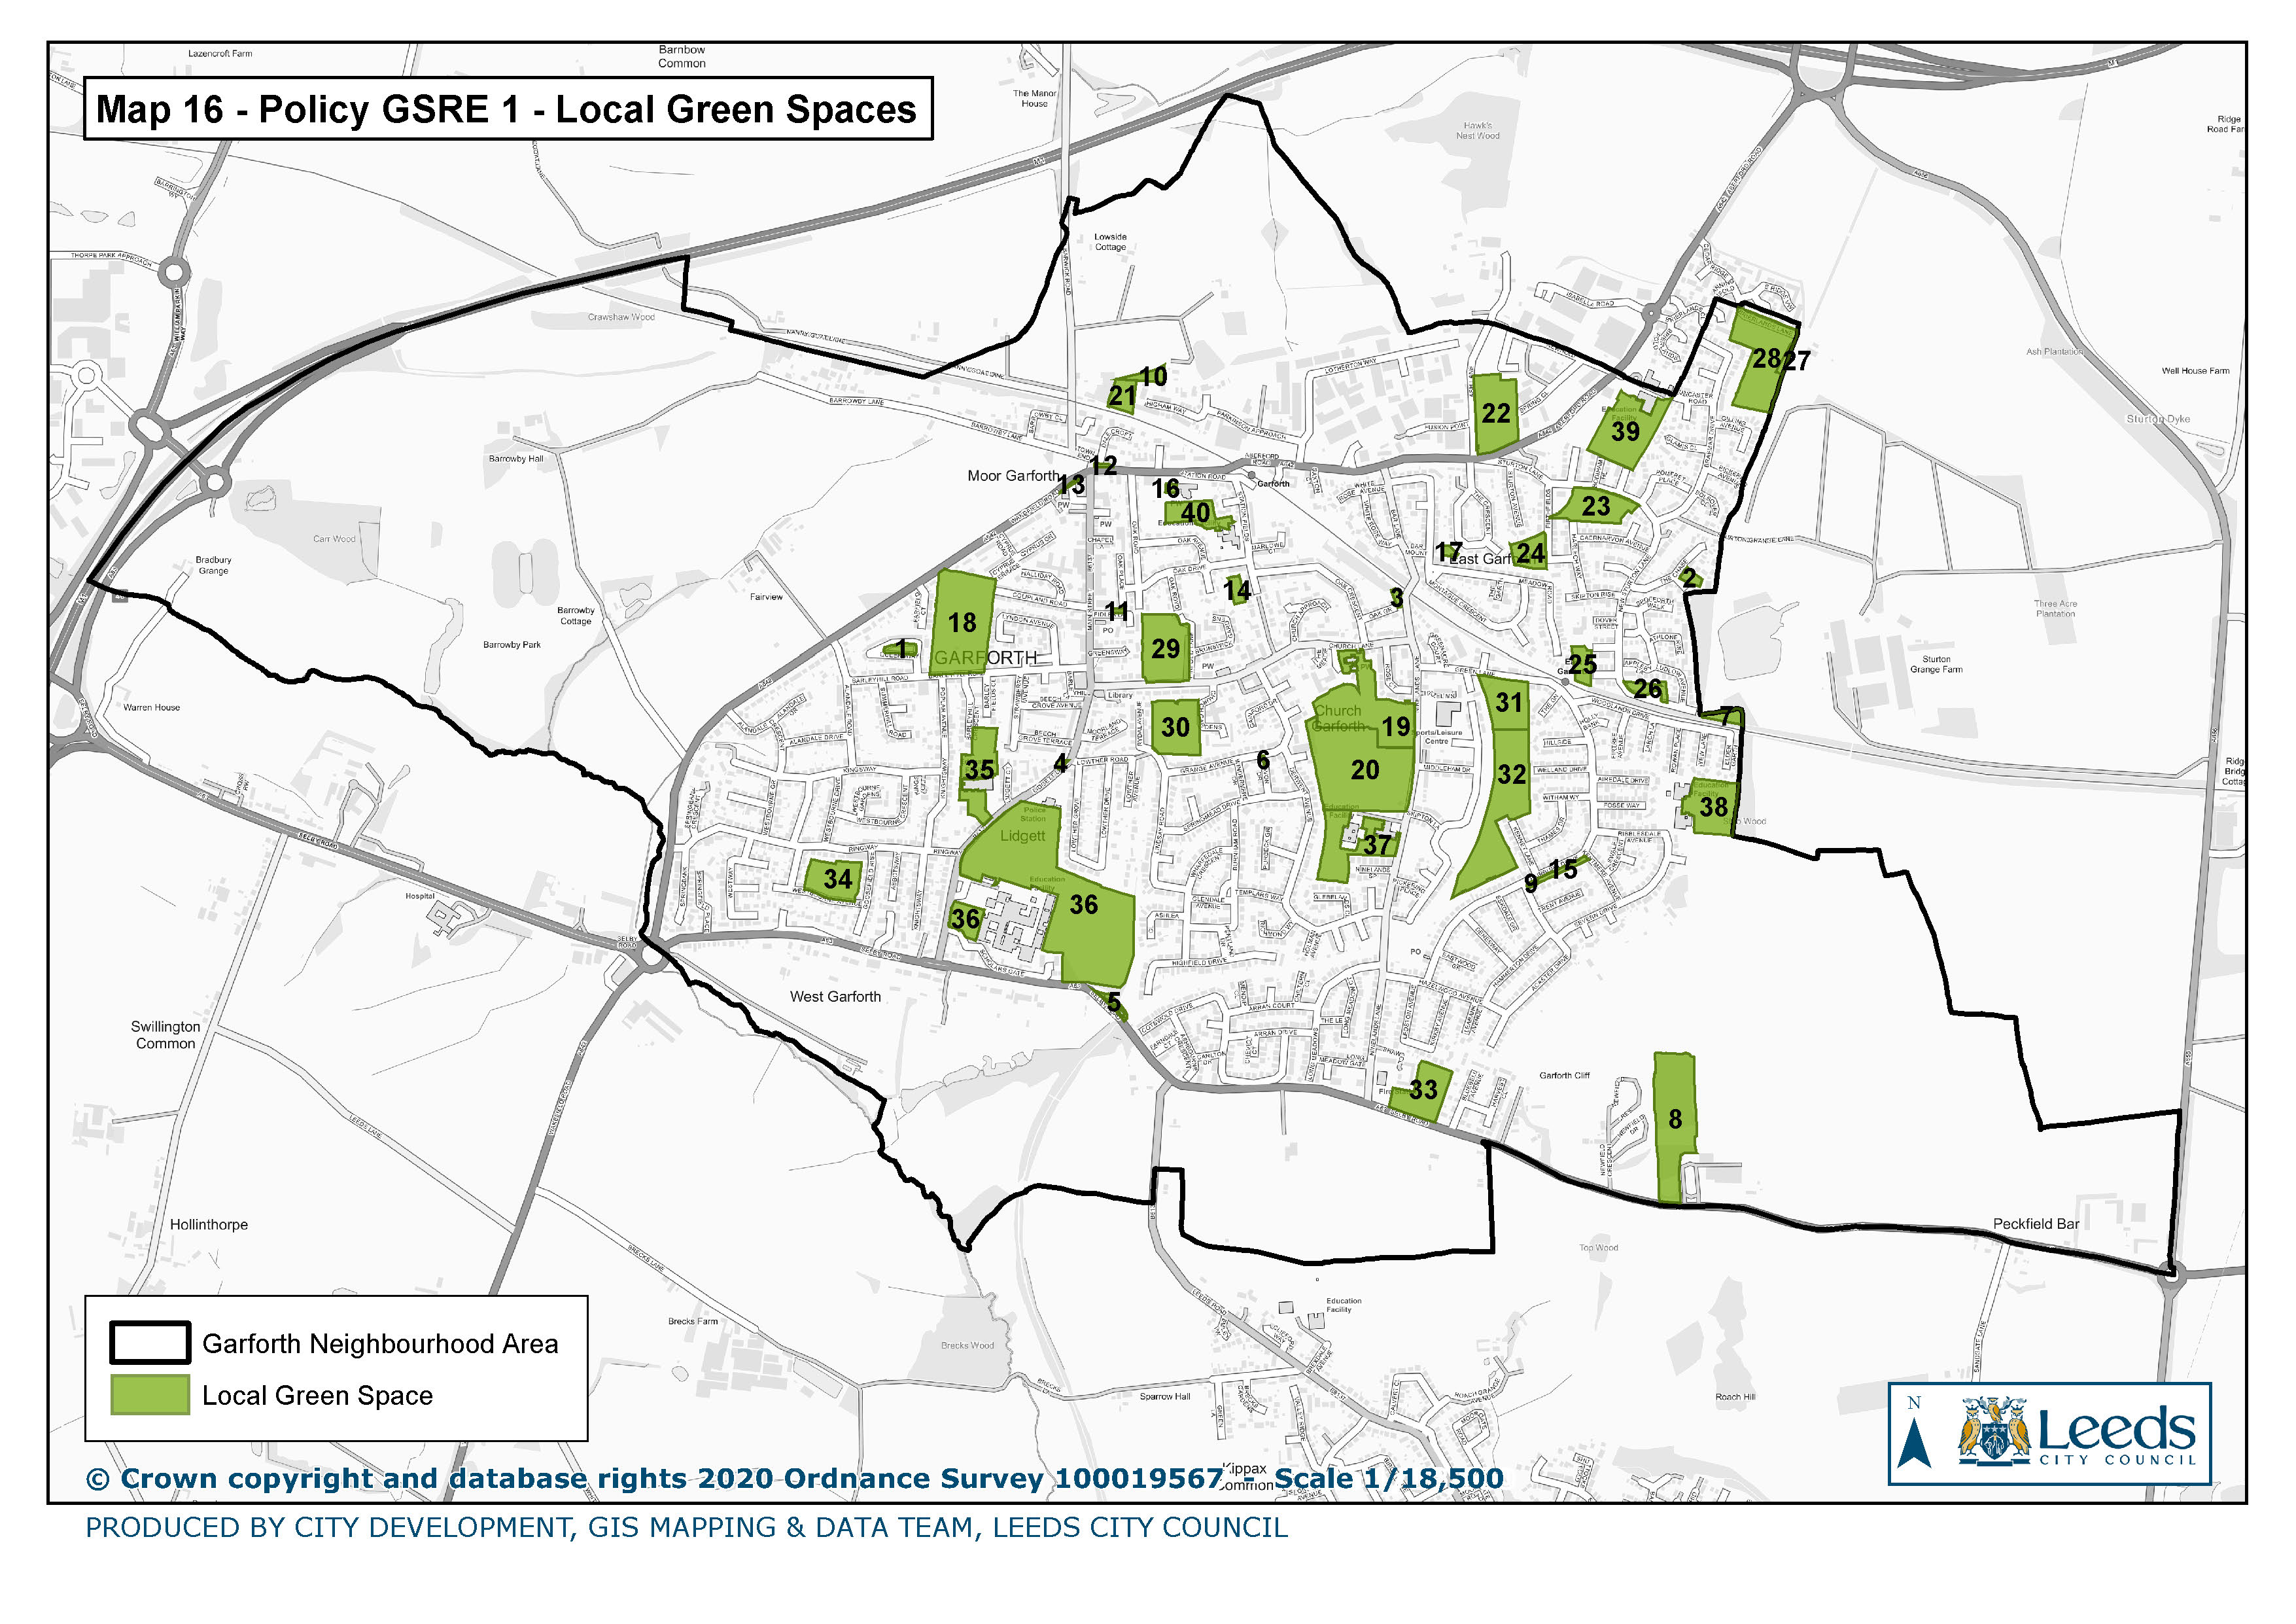Click the map title Map 16 heading

click(x=506, y=109)
